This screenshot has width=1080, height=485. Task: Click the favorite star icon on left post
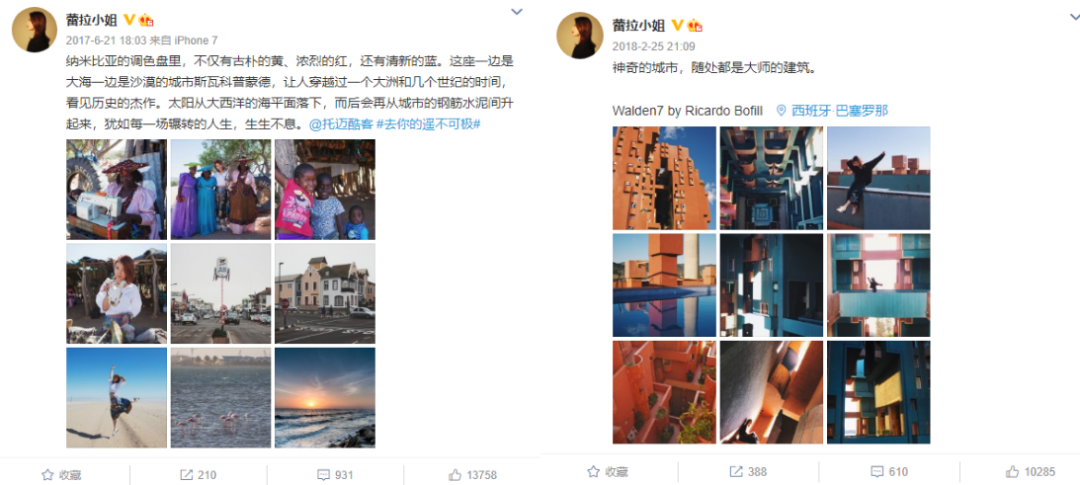(x=48, y=475)
